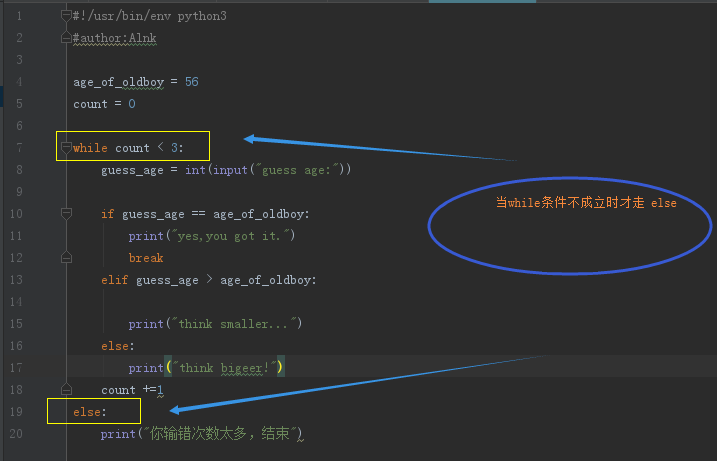The height and width of the screenshot is (461, 717).
Task: Click line number 14 in the gutter
Action: coord(16,301)
